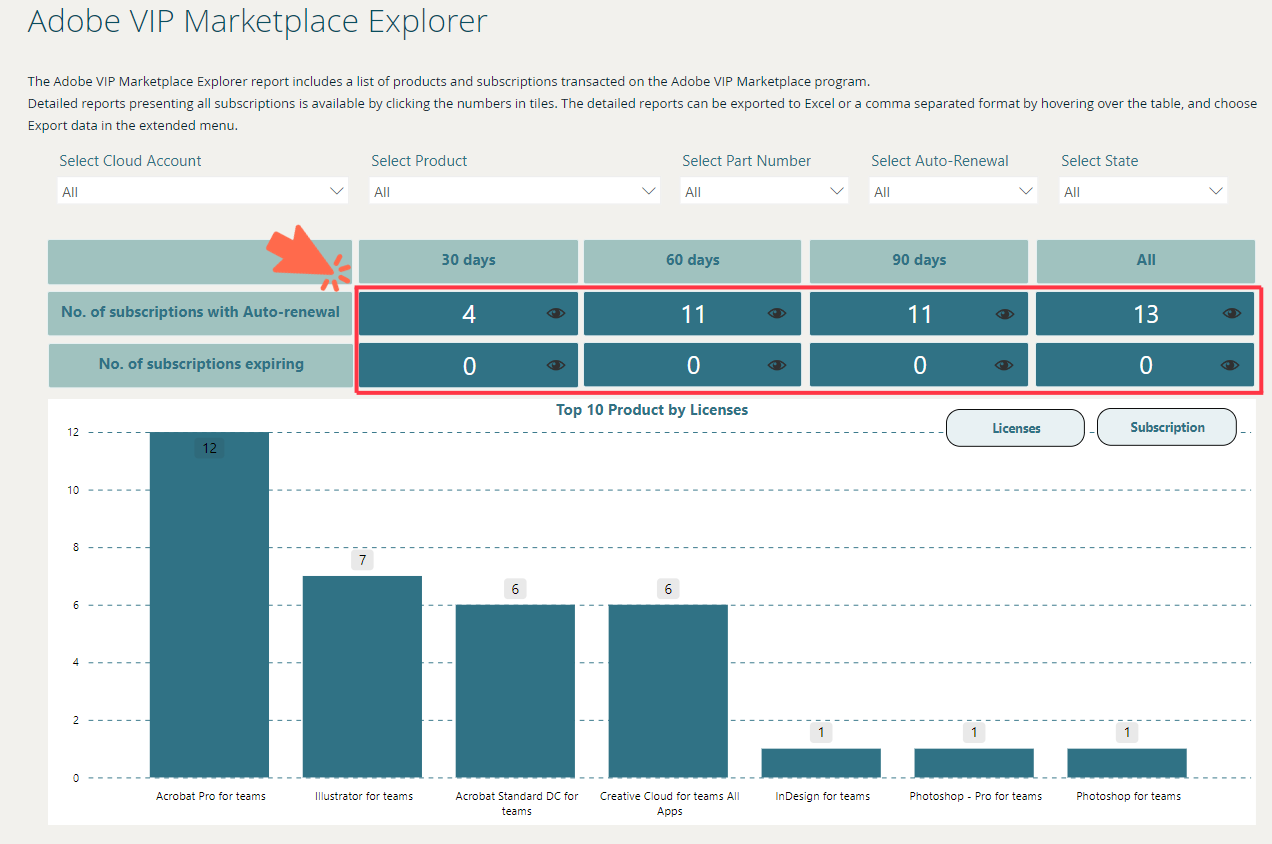Click eye icon in All expiring tile
Image resolution: width=1272 pixels, height=844 pixels.
pyautogui.click(x=1232, y=365)
